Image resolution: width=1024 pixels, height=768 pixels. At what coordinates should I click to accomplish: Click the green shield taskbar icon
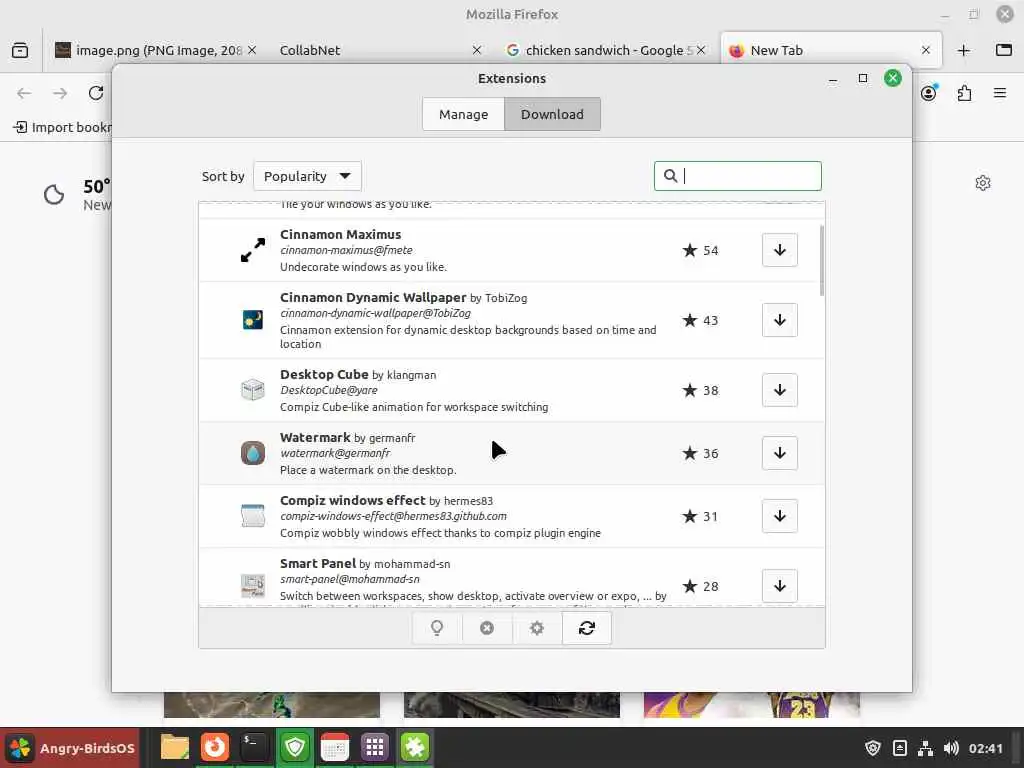[295, 747]
